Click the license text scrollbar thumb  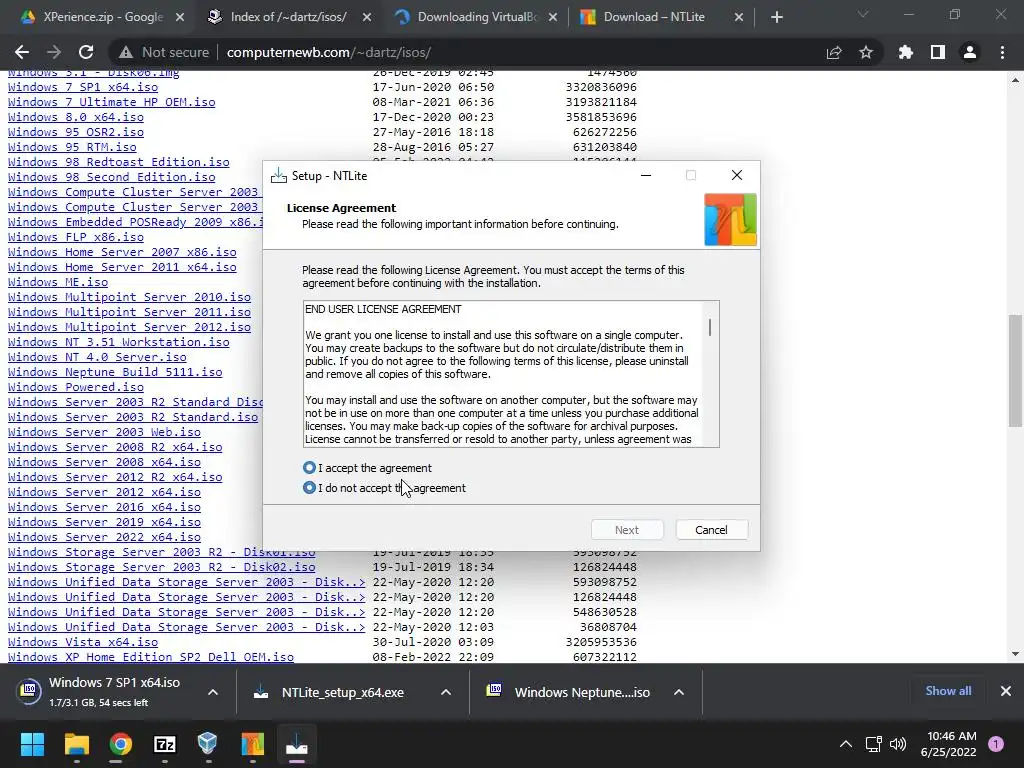click(x=710, y=327)
